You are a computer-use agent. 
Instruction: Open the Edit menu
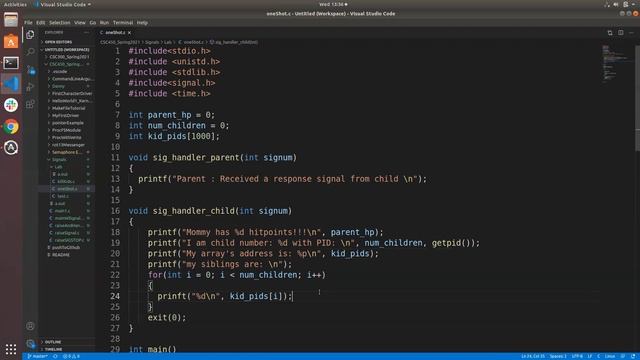point(40,23)
